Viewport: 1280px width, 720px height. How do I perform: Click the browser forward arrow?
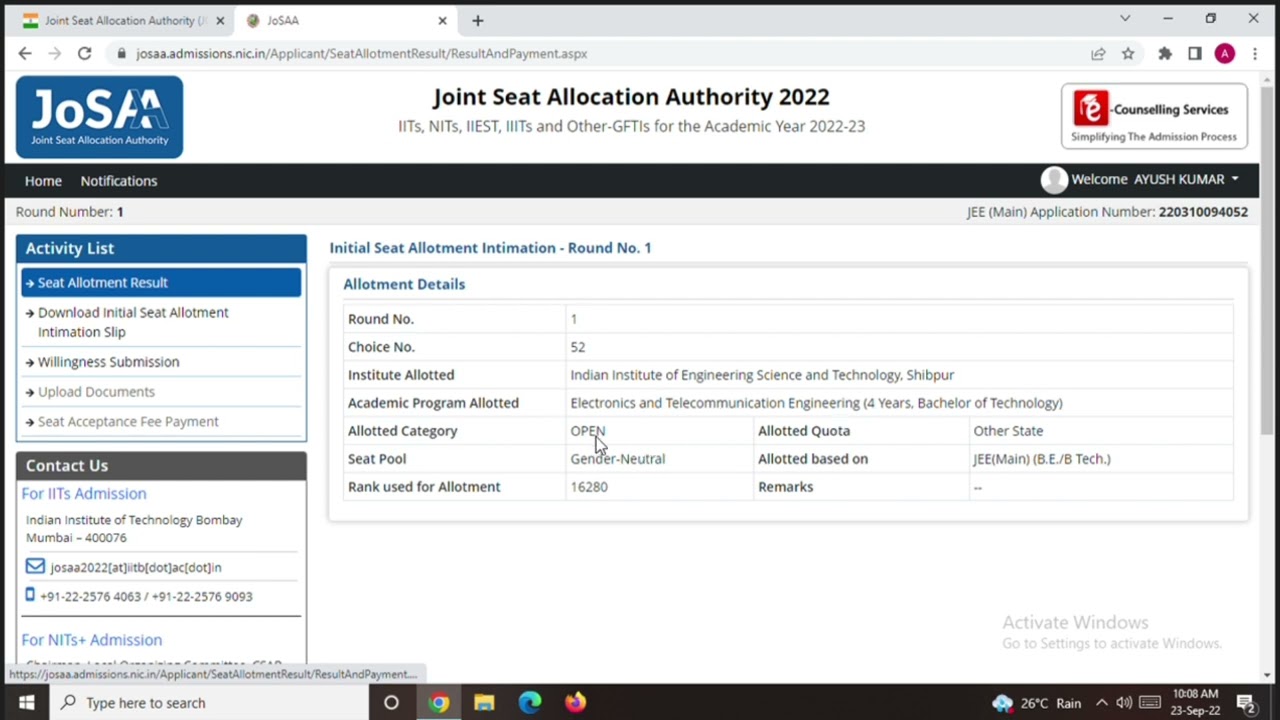(55, 54)
